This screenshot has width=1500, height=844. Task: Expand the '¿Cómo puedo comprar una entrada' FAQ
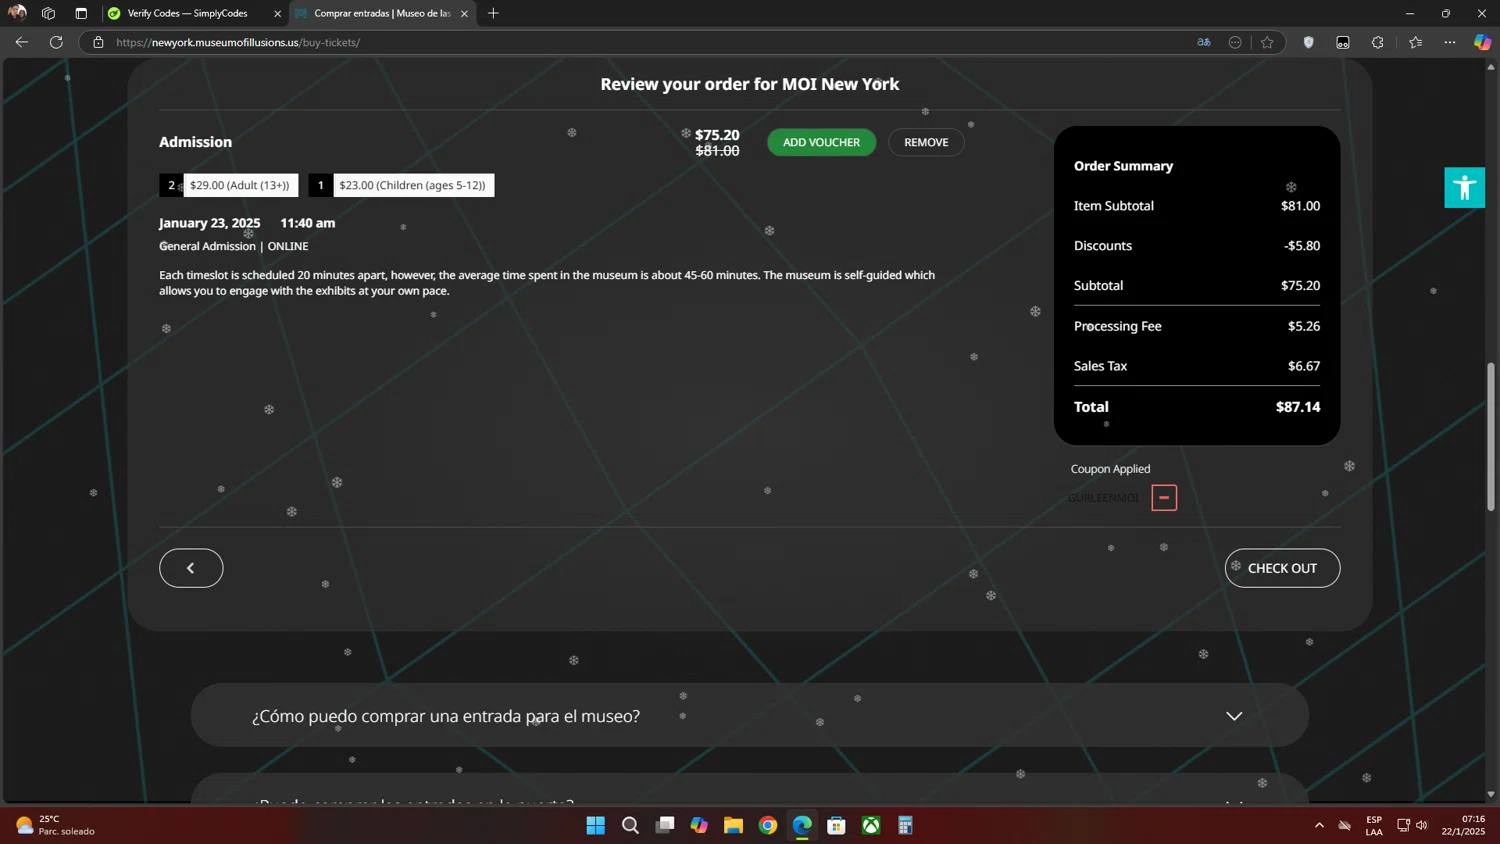pos(749,716)
